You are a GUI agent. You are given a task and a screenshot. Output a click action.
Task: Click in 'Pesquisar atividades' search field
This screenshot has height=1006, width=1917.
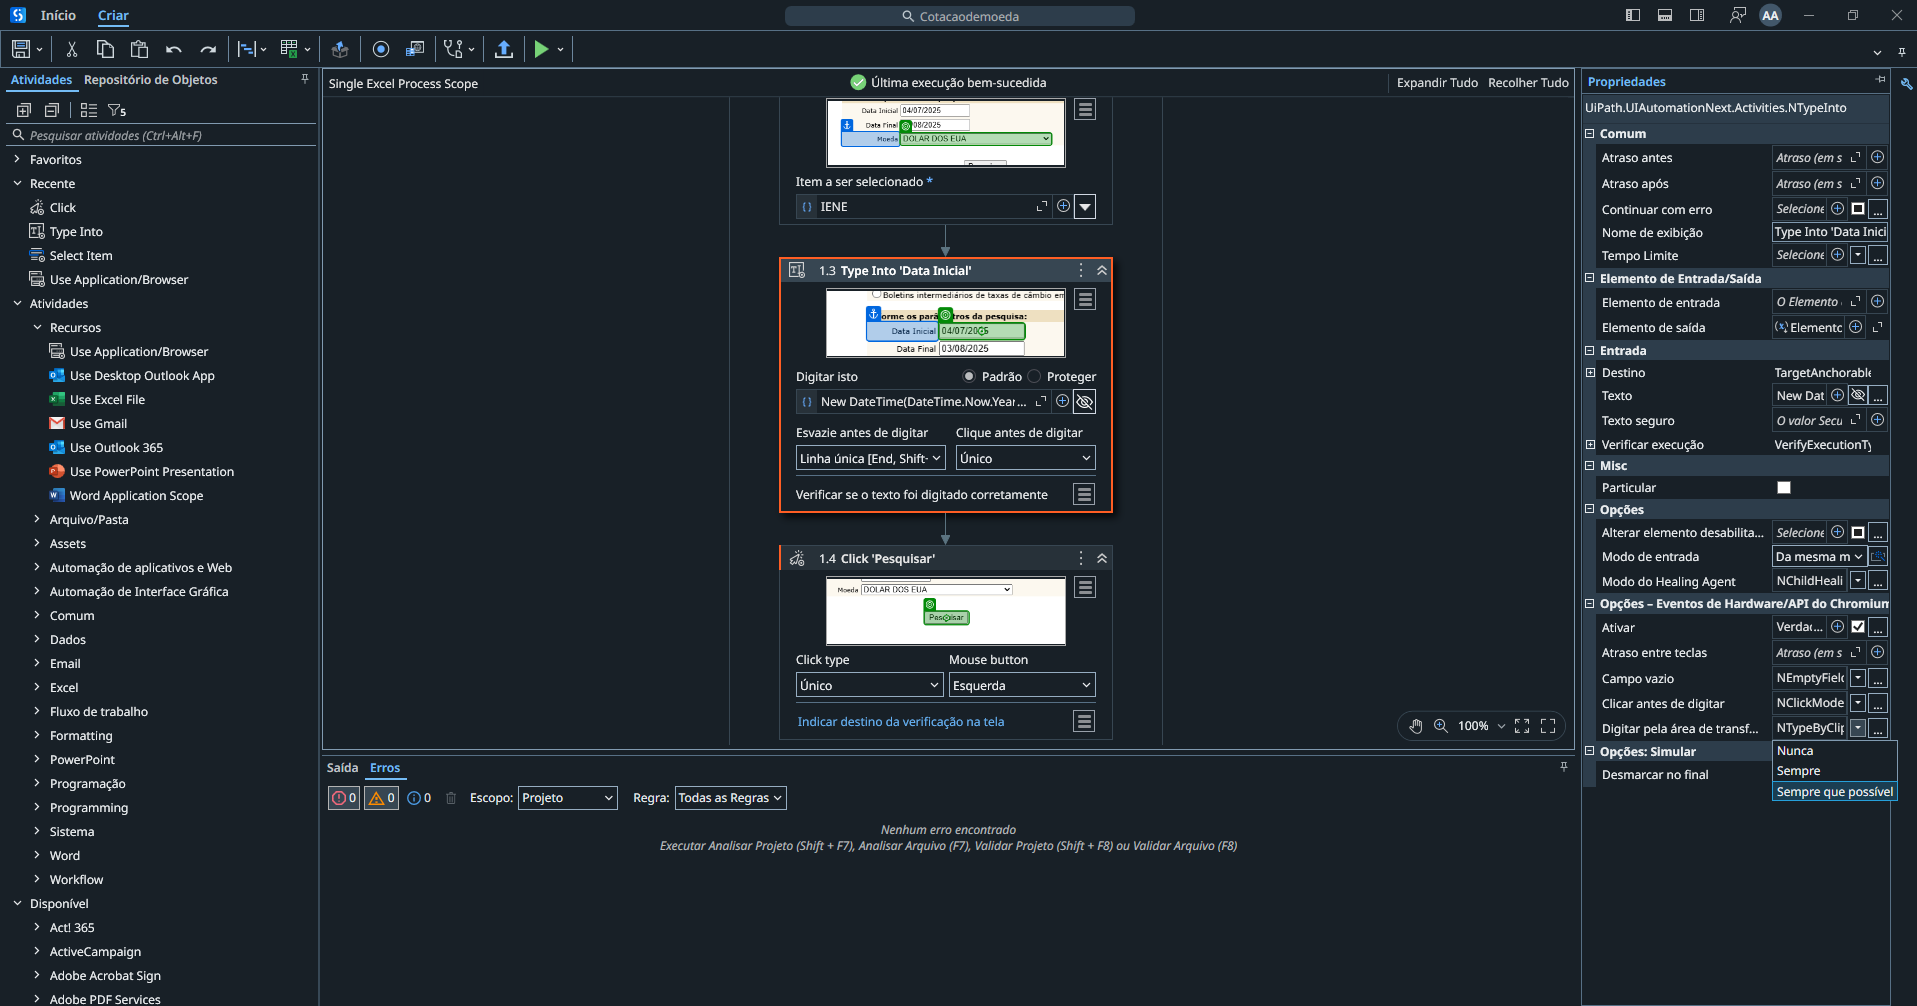(160, 135)
